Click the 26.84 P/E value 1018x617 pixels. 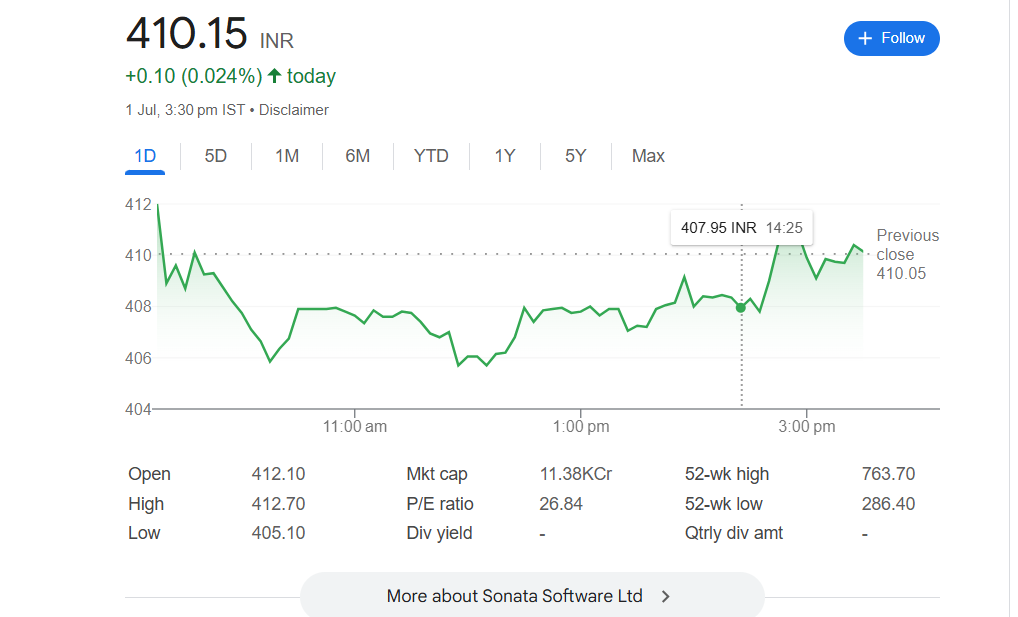pos(561,504)
